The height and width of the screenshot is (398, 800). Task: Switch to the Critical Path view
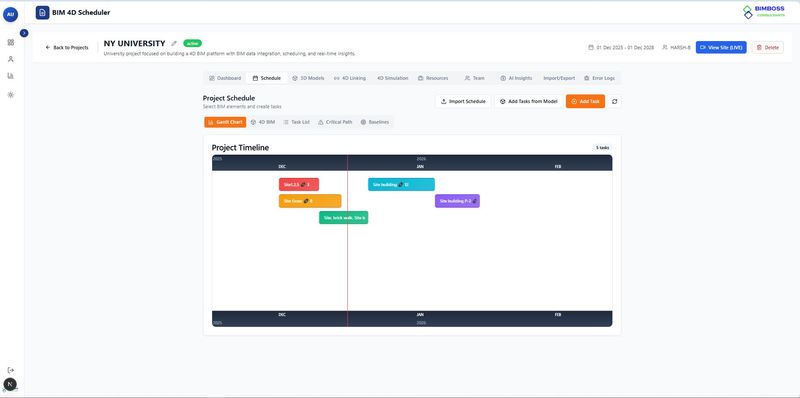335,122
